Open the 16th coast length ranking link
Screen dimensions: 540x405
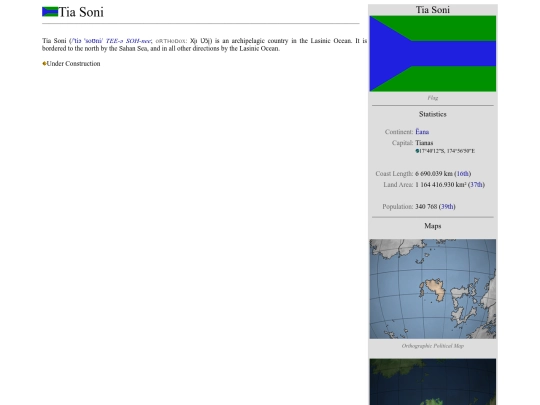point(463,174)
